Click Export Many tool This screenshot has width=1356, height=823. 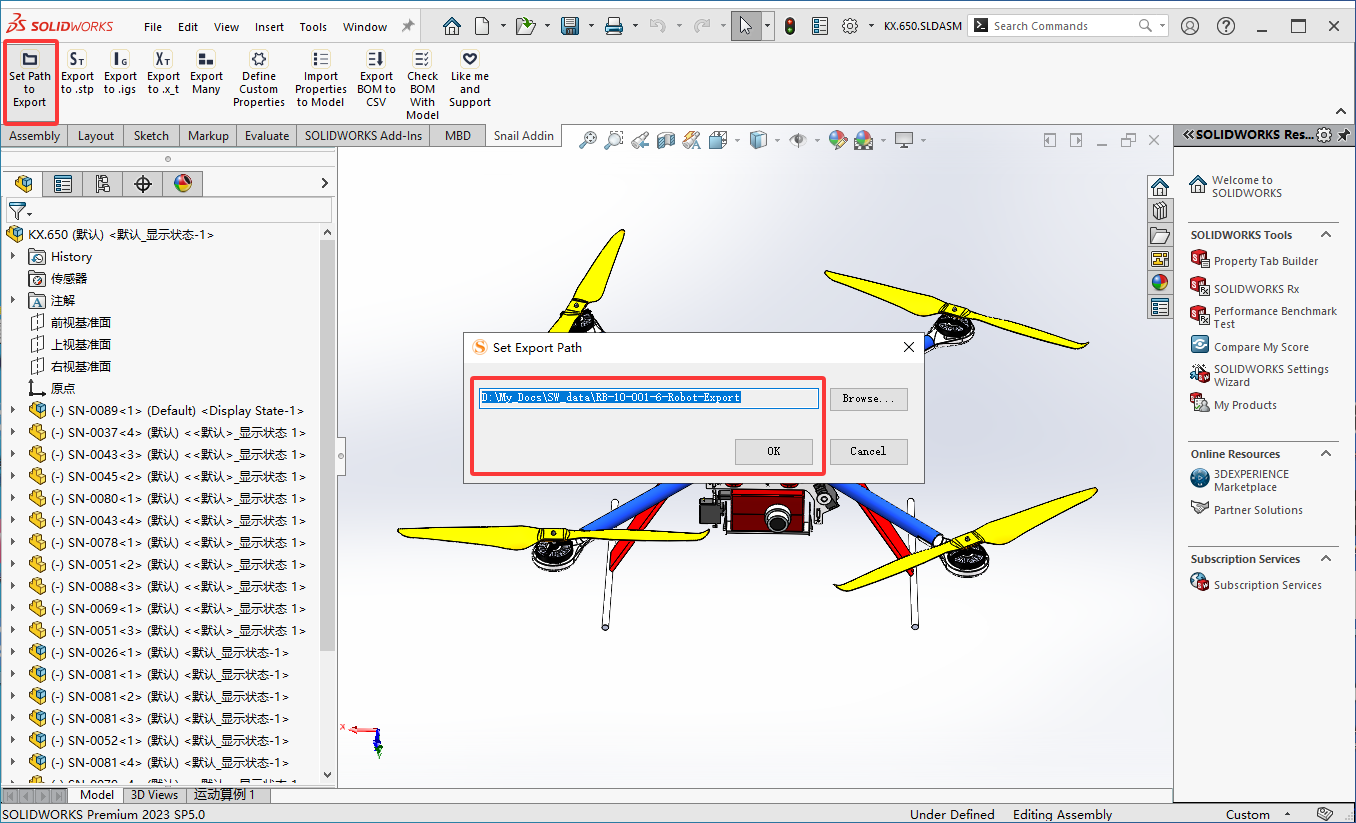(206, 75)
